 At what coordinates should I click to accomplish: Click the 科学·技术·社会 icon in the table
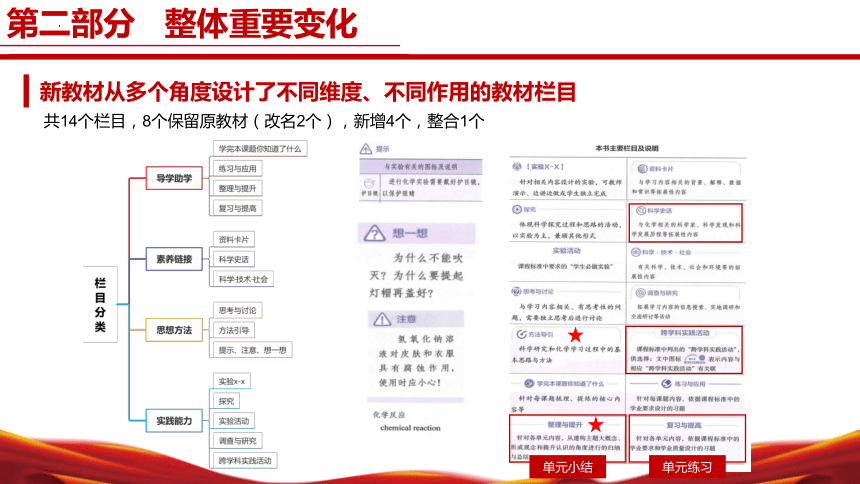point(636,252)
